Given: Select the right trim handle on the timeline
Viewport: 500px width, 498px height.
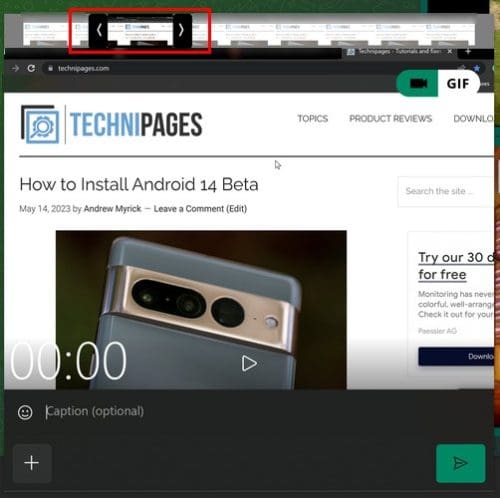Looking at the screenshot, I should [x=182, y=30].
